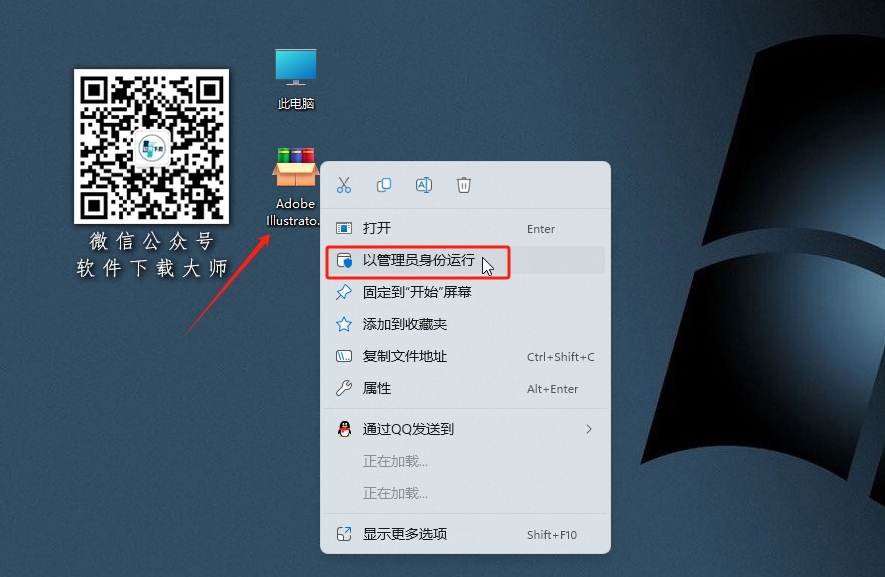Open the 此电脑 desktop icon
The width and height of the screenshot is (885, 577).
tap(296, 78)
